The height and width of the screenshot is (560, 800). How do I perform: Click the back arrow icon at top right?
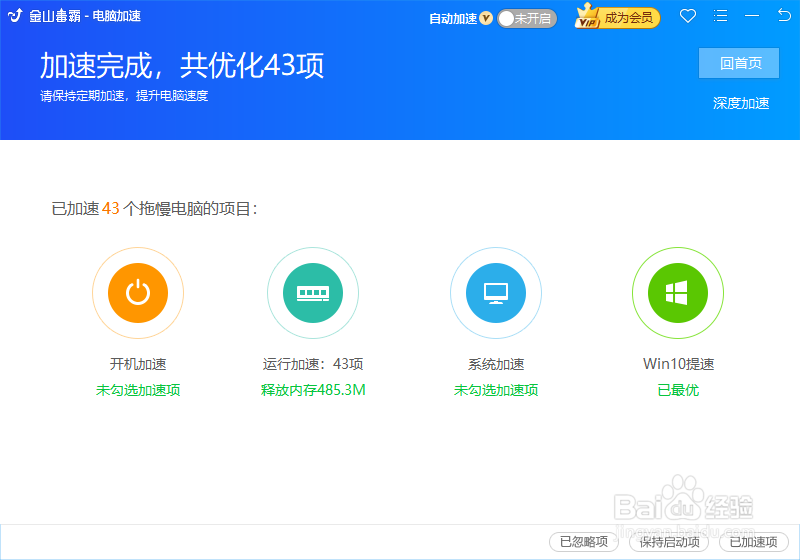coord(784,15)
